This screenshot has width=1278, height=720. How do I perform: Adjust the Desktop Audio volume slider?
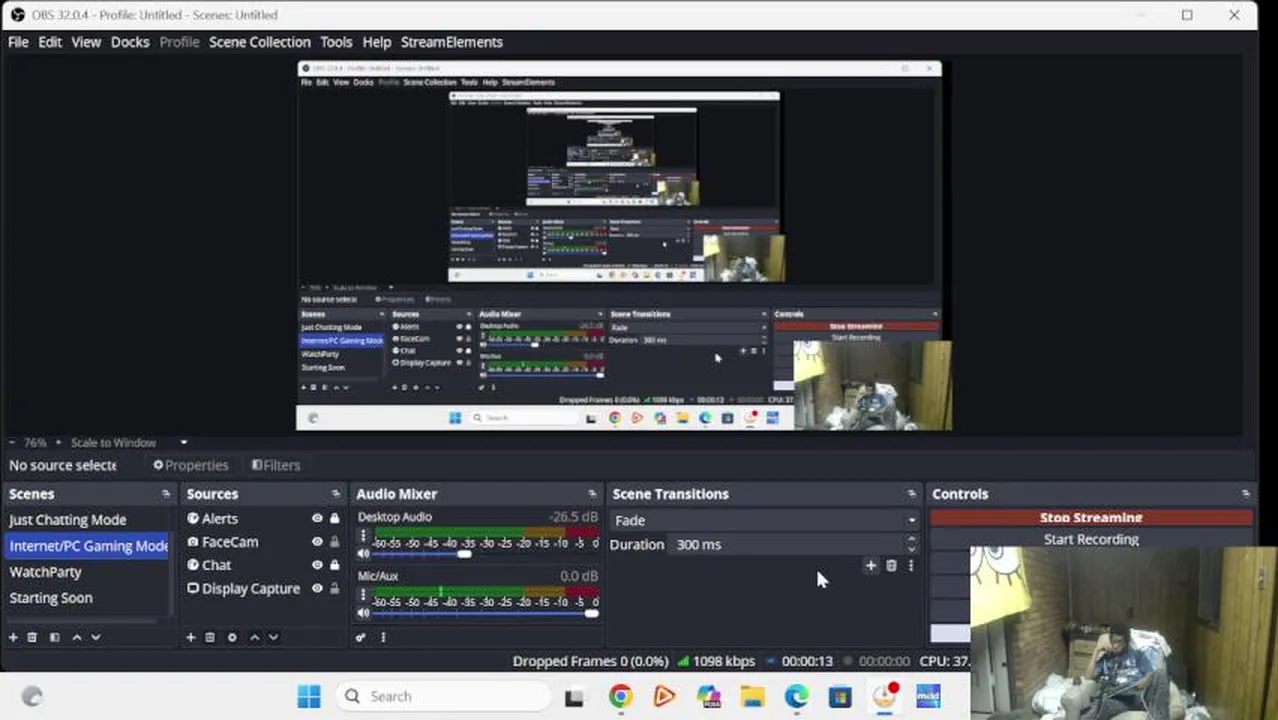click(464, 554)
